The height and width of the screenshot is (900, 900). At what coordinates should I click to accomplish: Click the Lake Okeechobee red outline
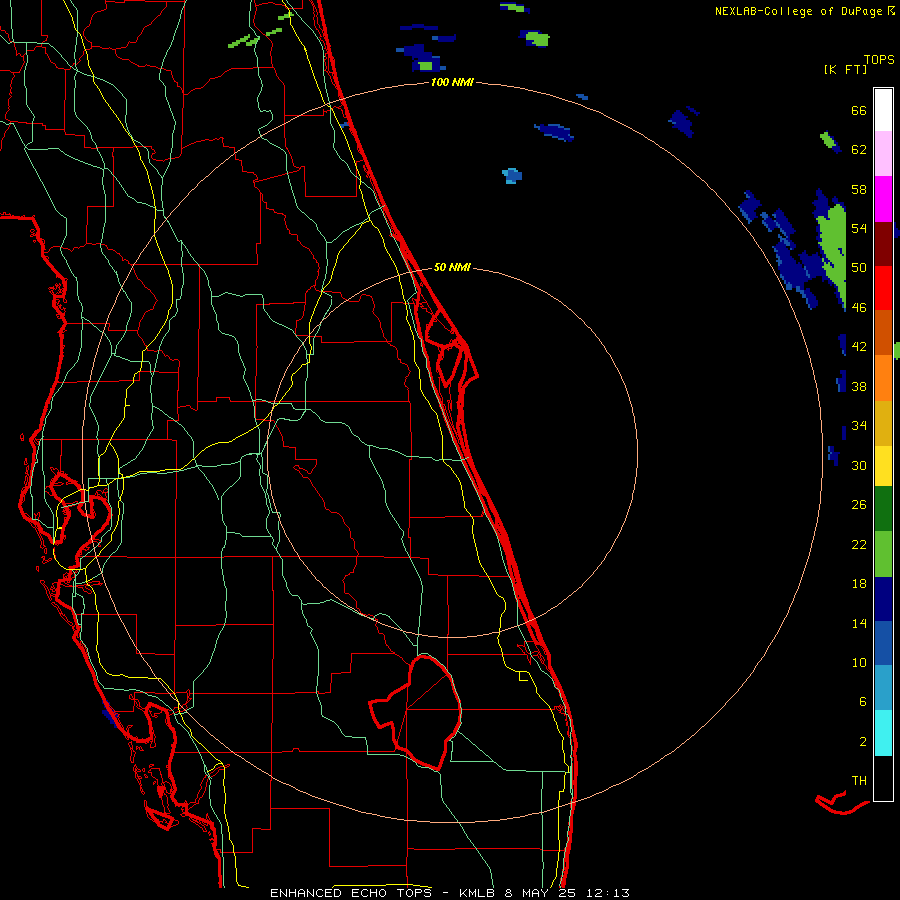click(x=416, y=712)
